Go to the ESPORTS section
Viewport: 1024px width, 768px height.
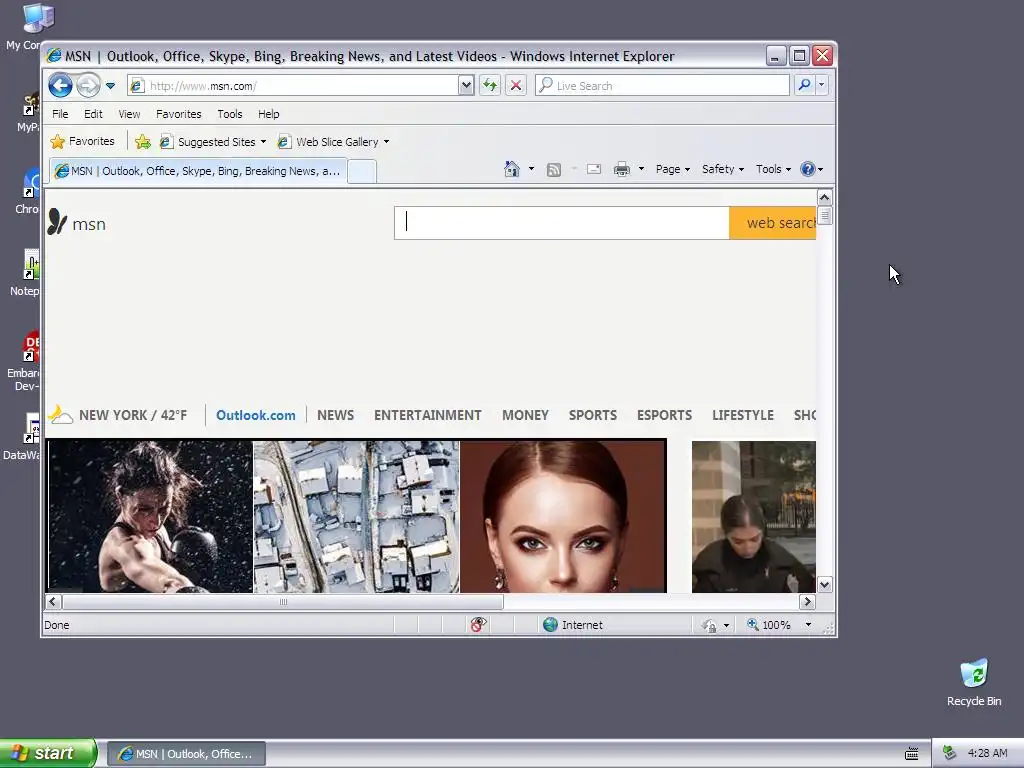(x=664, y=415)
